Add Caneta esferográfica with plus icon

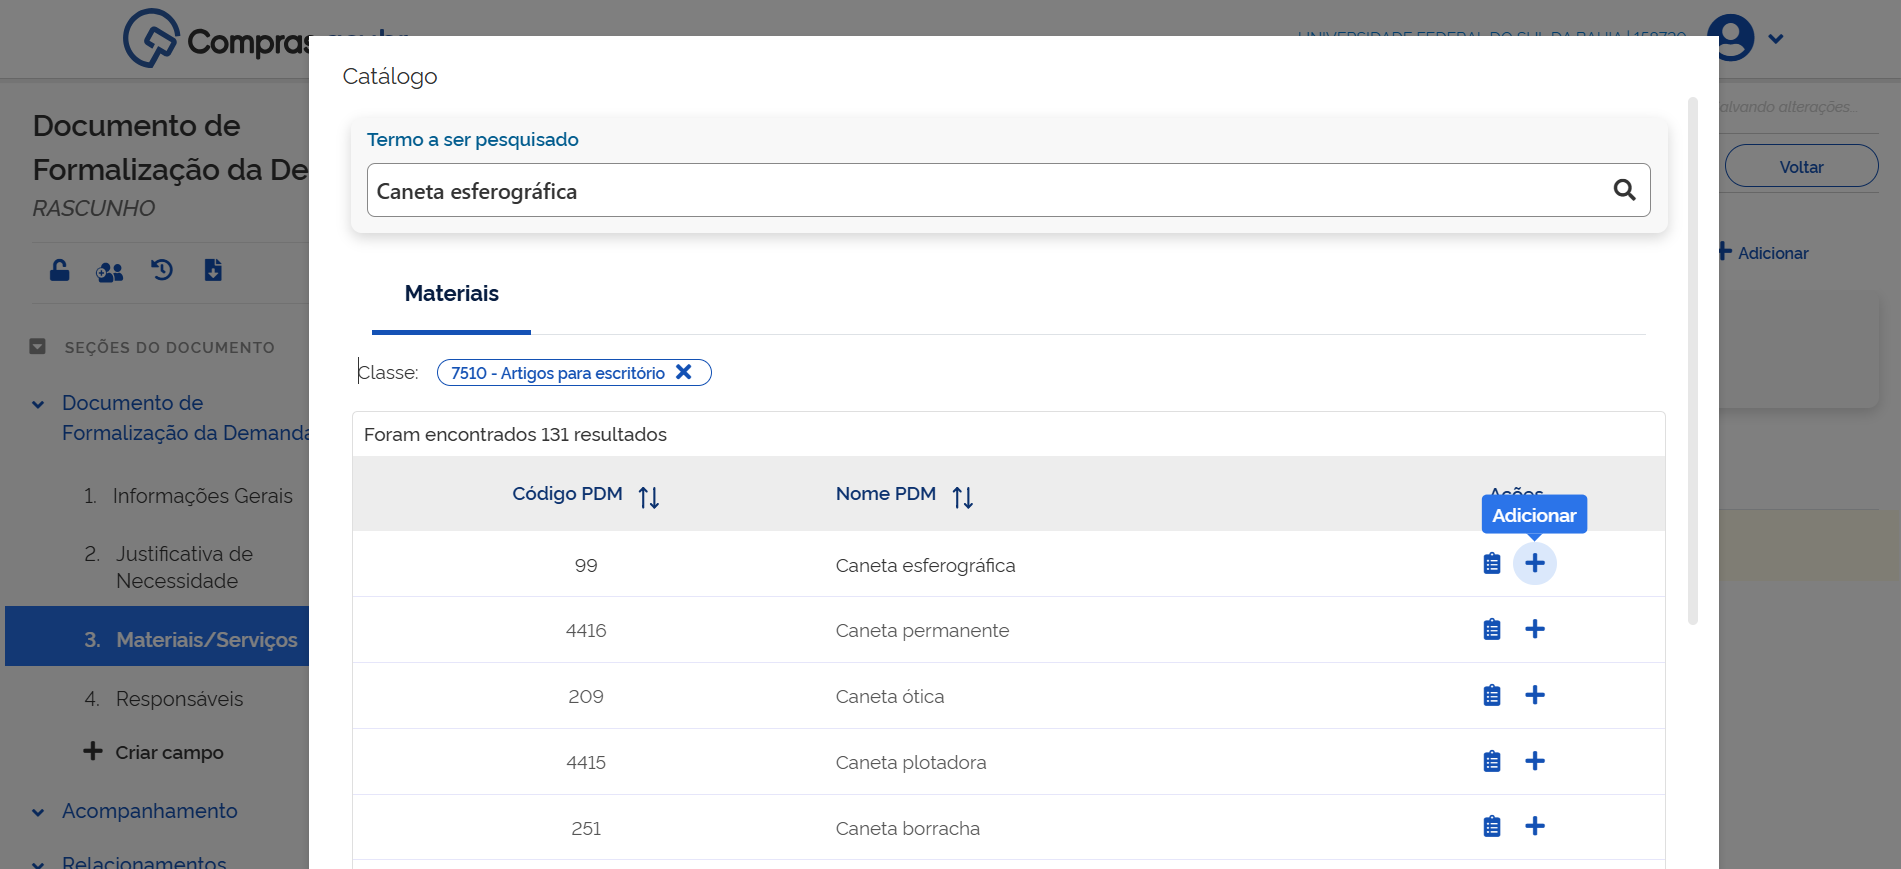coord(1534,564)
